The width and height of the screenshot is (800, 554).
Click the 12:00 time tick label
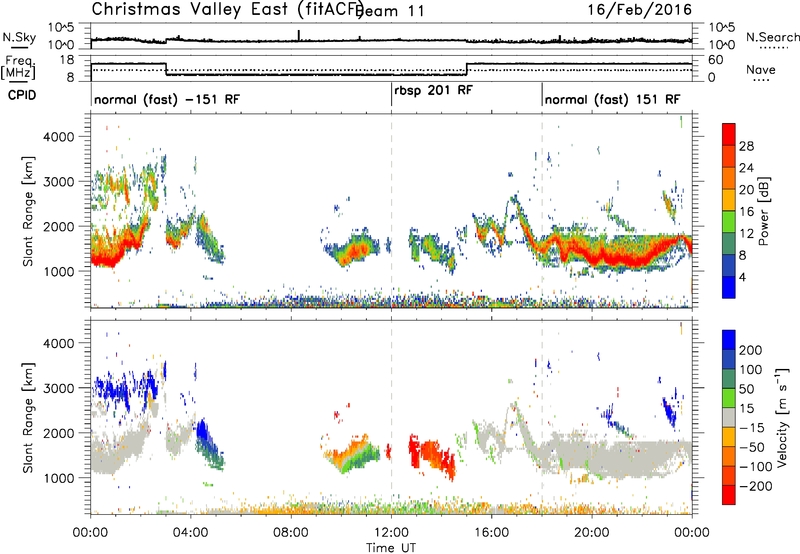pyautogui.click(x=391, y=533)
